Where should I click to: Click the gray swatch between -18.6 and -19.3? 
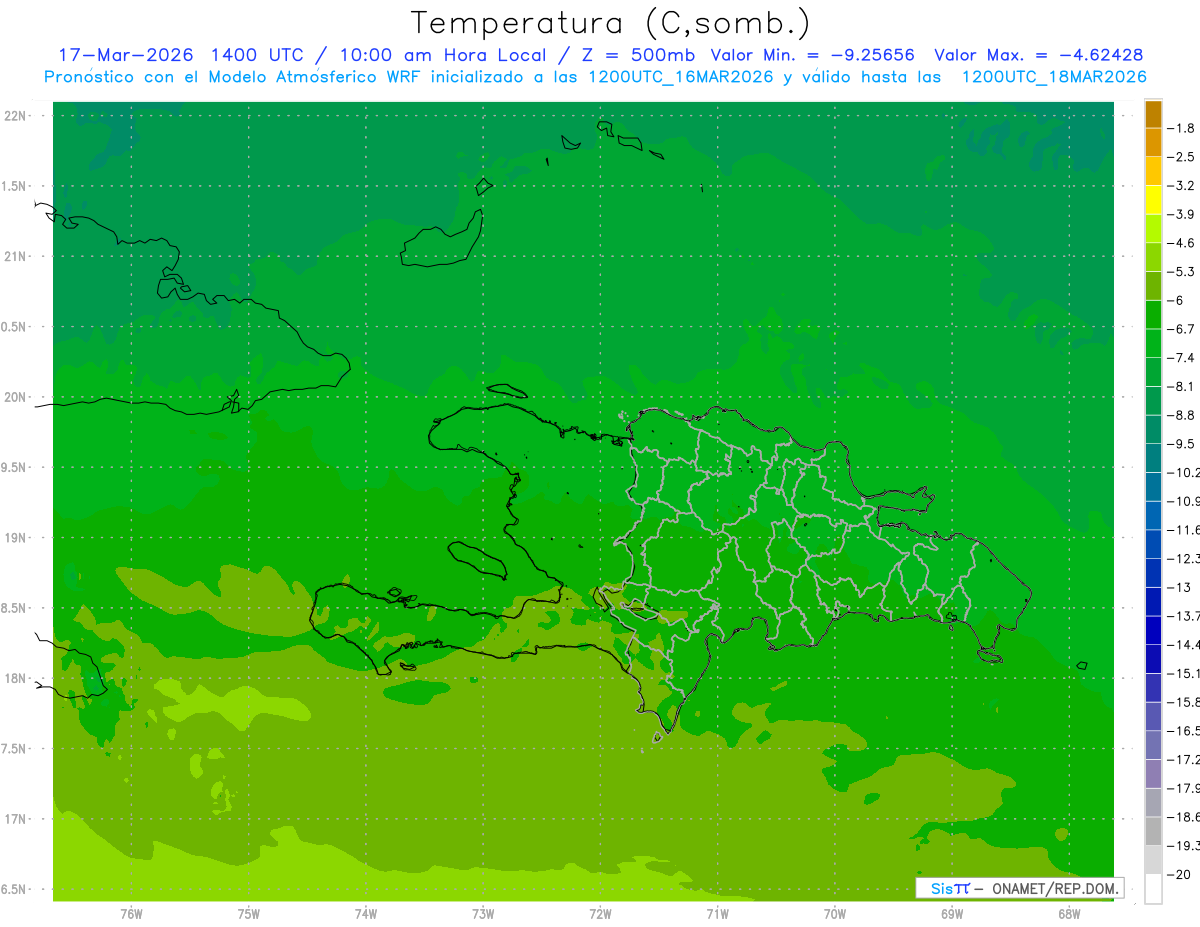[1153, 832]
